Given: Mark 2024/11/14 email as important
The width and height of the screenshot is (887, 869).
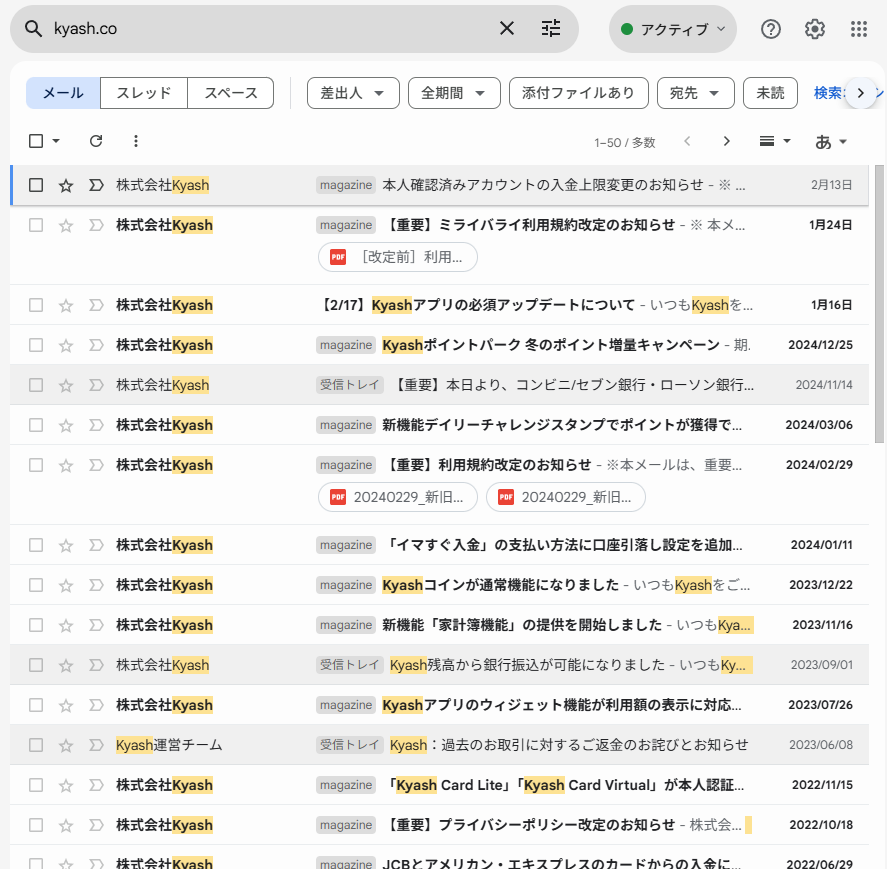Looking at the screenshot, I should [x=96, y=385].
